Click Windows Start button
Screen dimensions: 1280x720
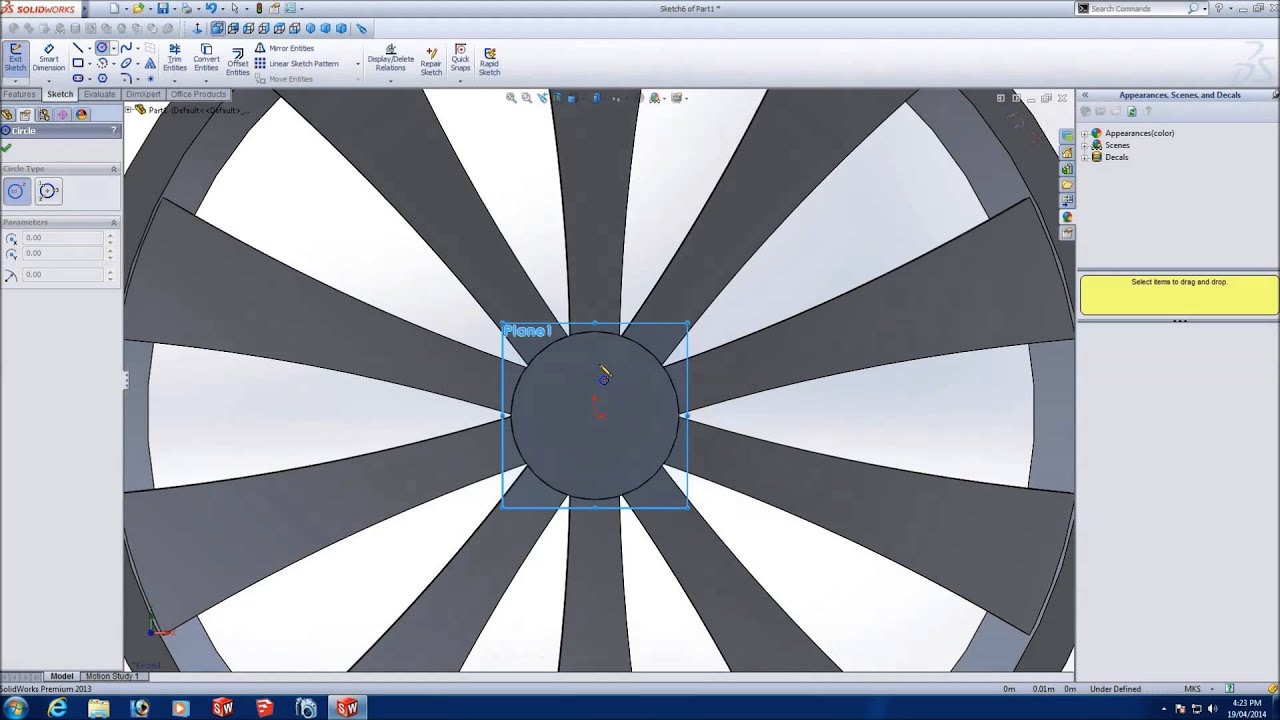click(16, 708)
